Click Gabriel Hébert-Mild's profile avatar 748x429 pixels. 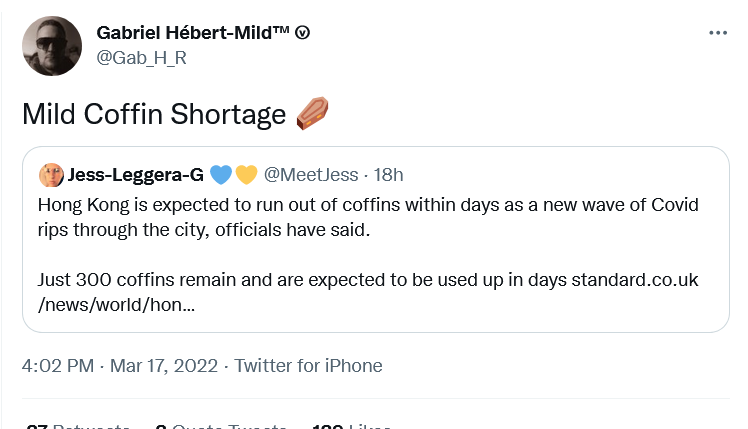(x=52, y=46)
